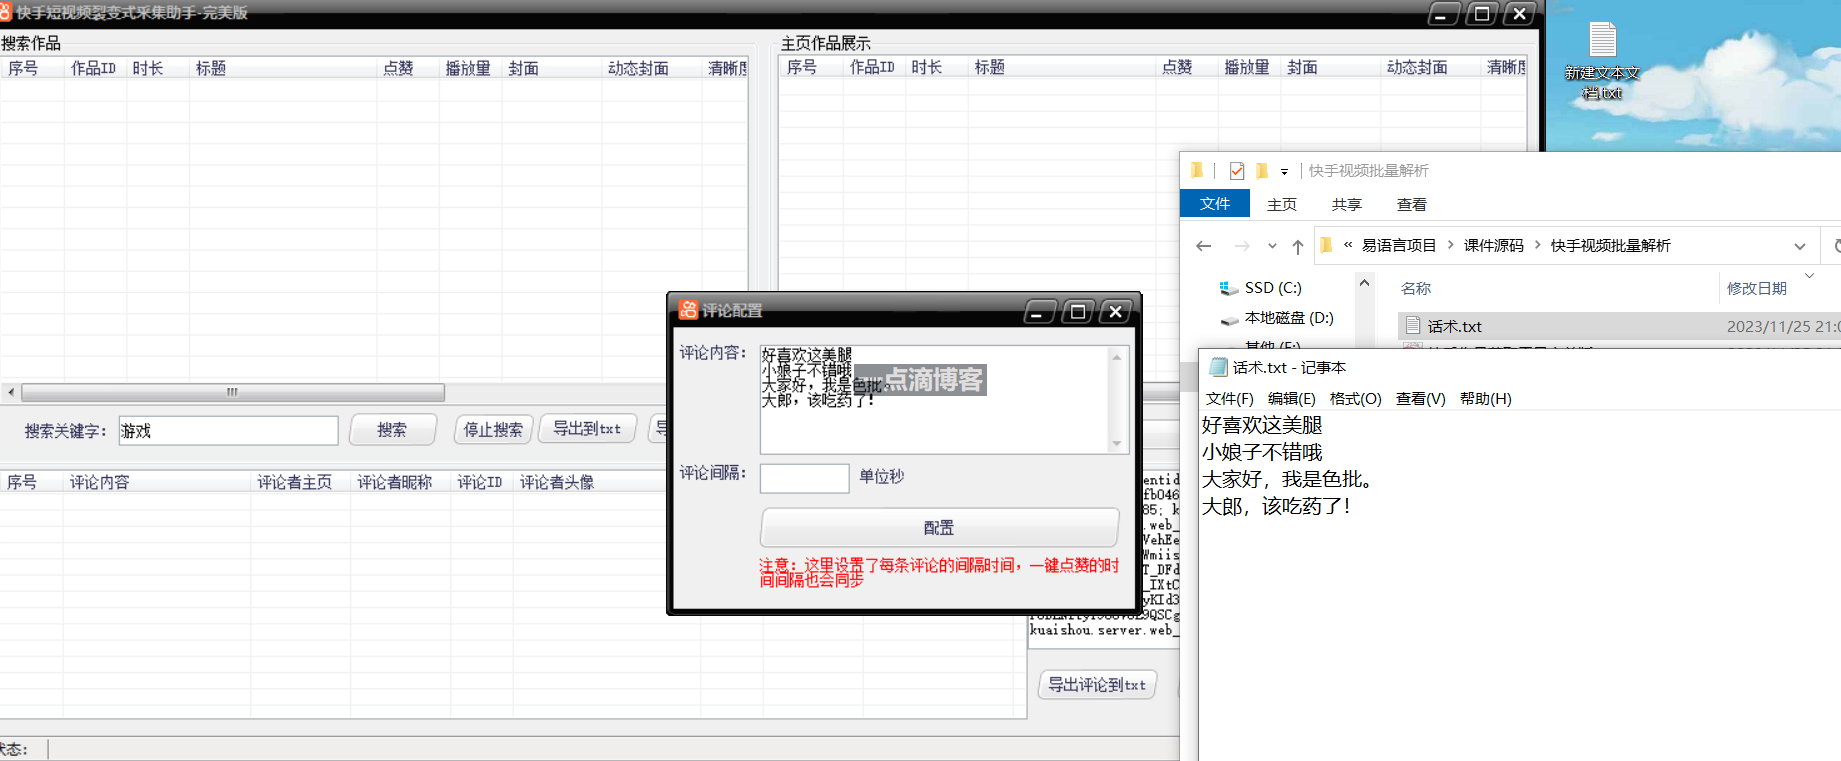Click 课件源码 breadcrumb in address bar
The height and width of the screenshot is (761, 1841).
click(1494, 245)
